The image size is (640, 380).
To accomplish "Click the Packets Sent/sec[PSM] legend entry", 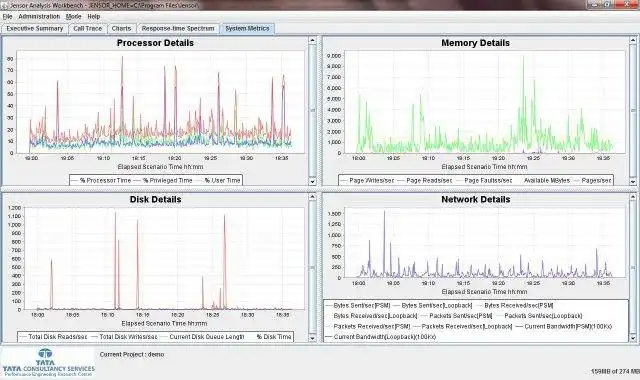I will 456,316.
